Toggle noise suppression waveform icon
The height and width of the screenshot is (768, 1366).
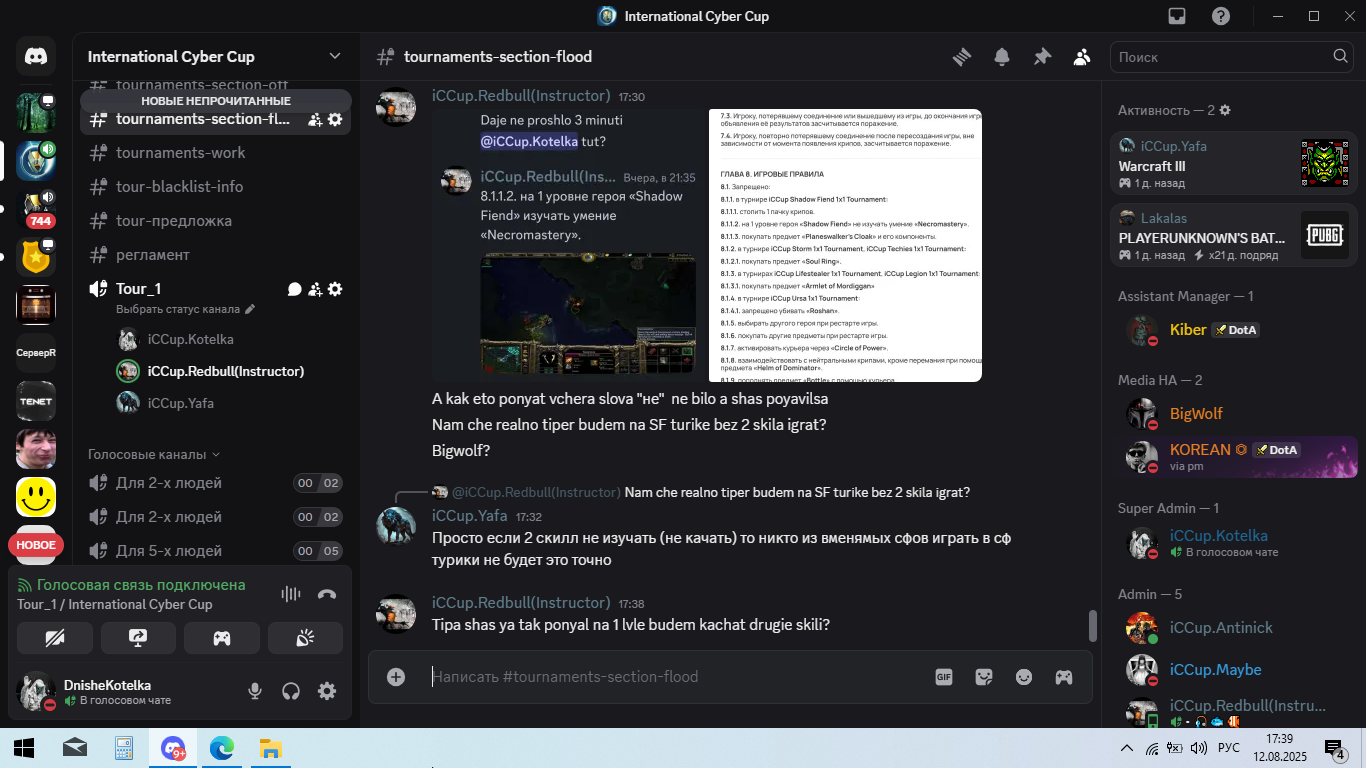[x=291, y=594]
